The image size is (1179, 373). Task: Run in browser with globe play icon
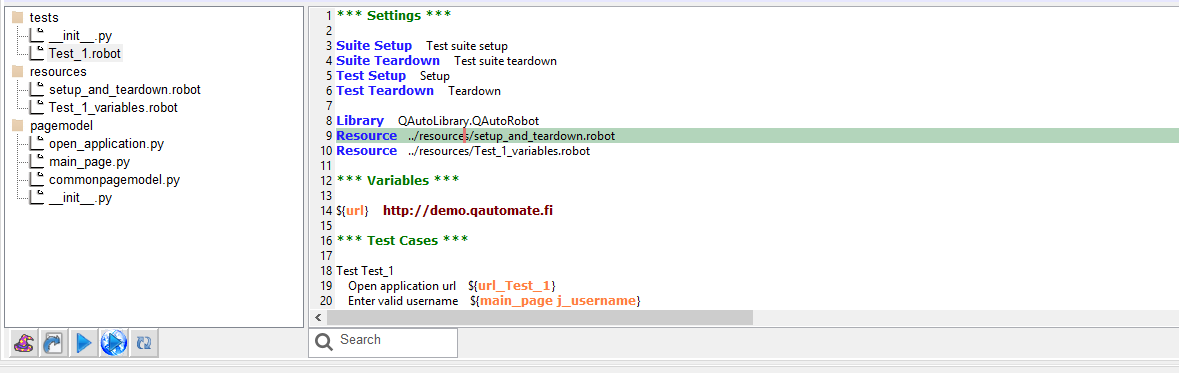coord(114,343)
